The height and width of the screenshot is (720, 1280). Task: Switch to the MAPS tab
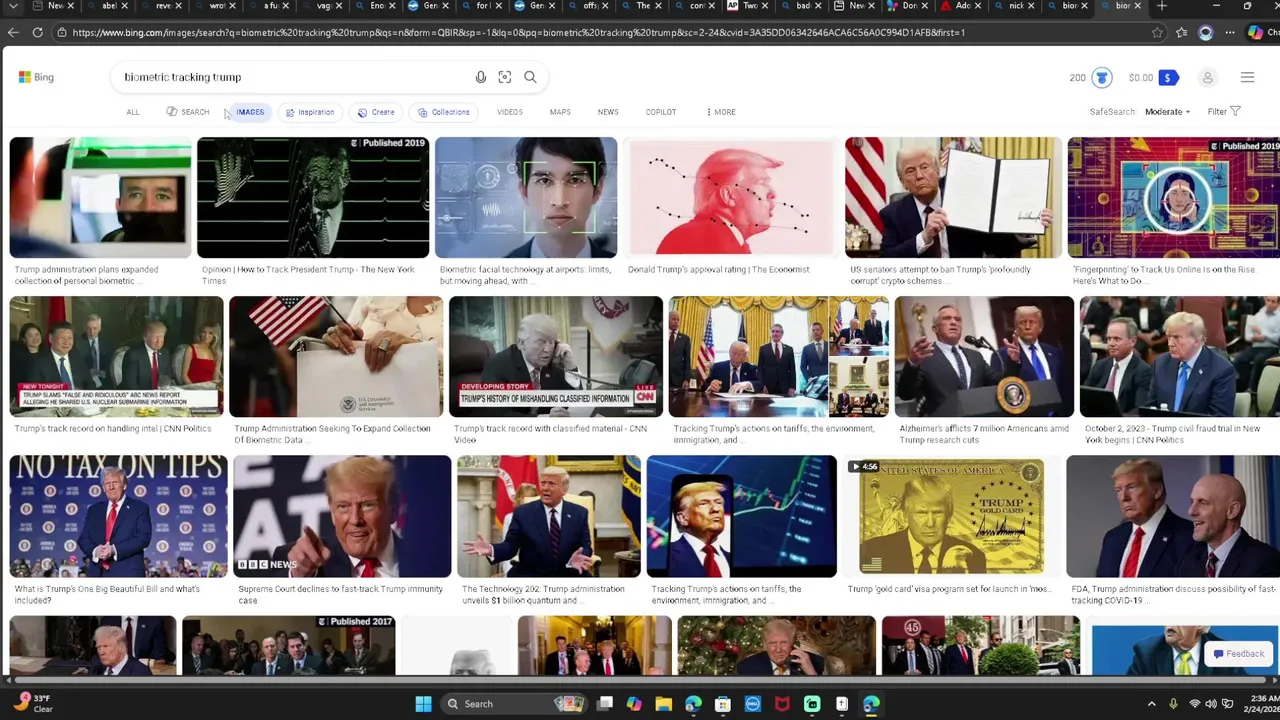click(560, 112)
